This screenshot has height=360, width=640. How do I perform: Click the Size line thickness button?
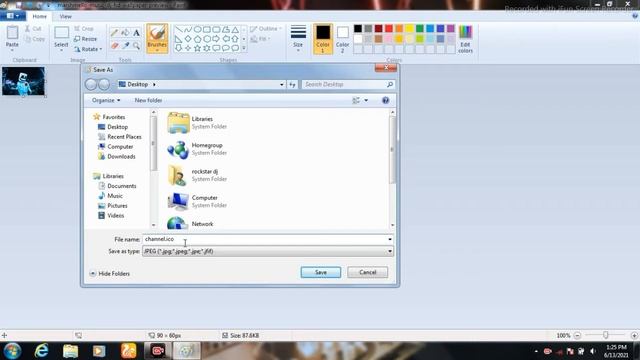298,38
